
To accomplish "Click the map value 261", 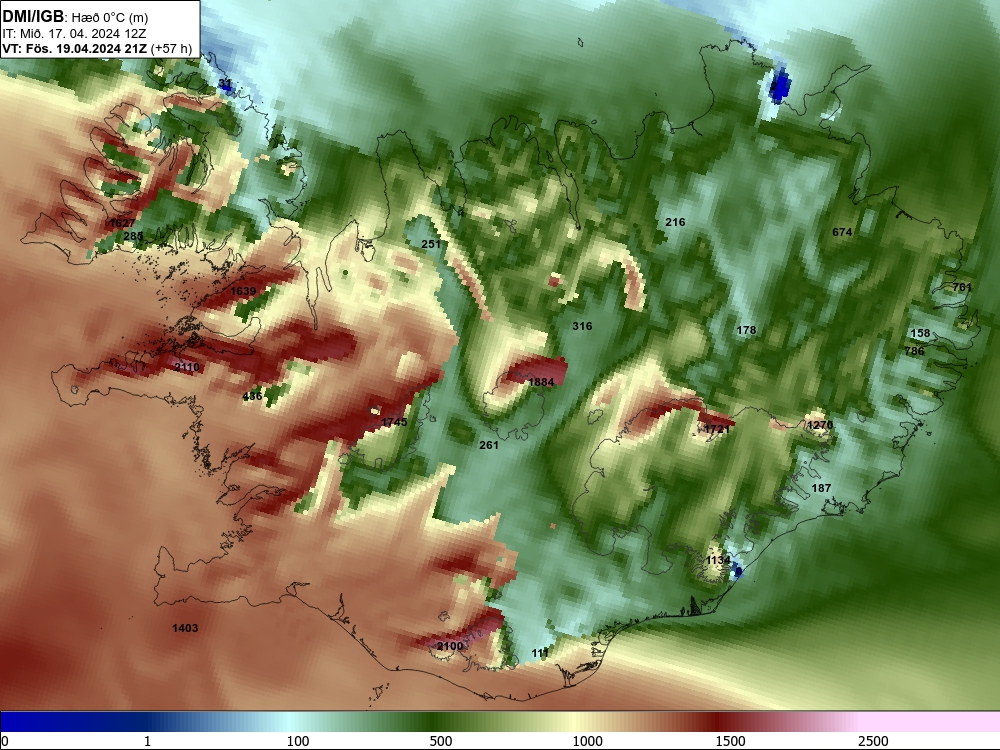I will click(489, 445).
